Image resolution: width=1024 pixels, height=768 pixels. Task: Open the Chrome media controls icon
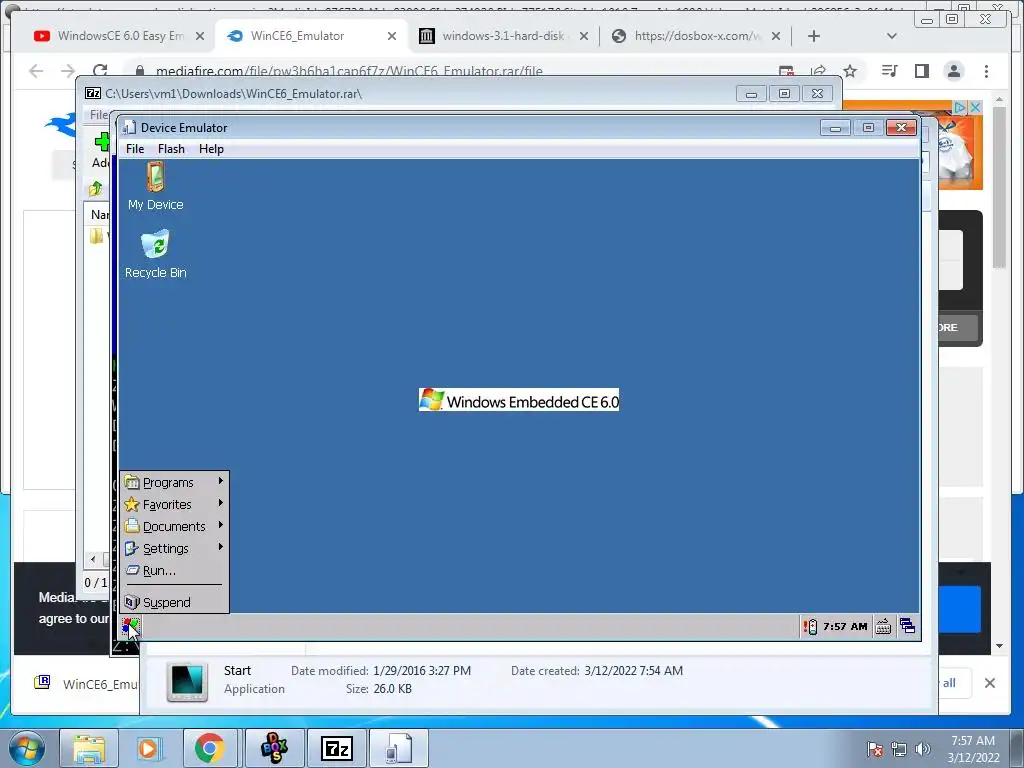(889, 71)
